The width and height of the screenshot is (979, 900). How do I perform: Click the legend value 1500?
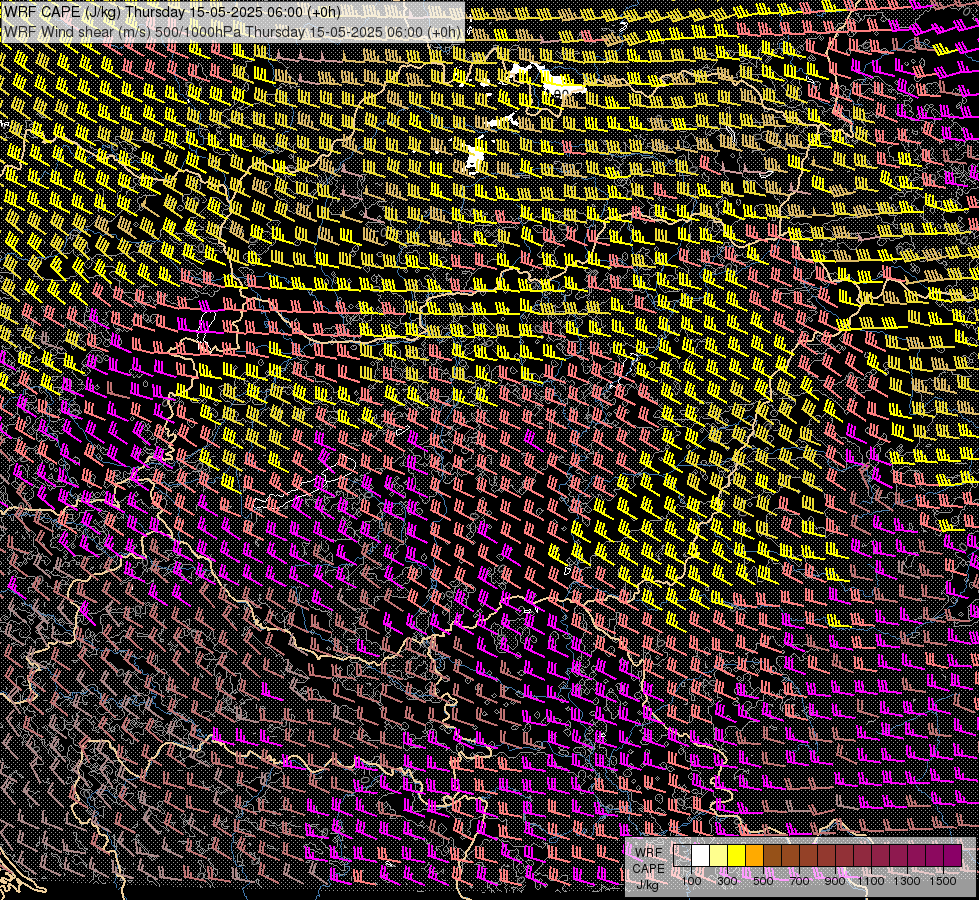[943, 881]
